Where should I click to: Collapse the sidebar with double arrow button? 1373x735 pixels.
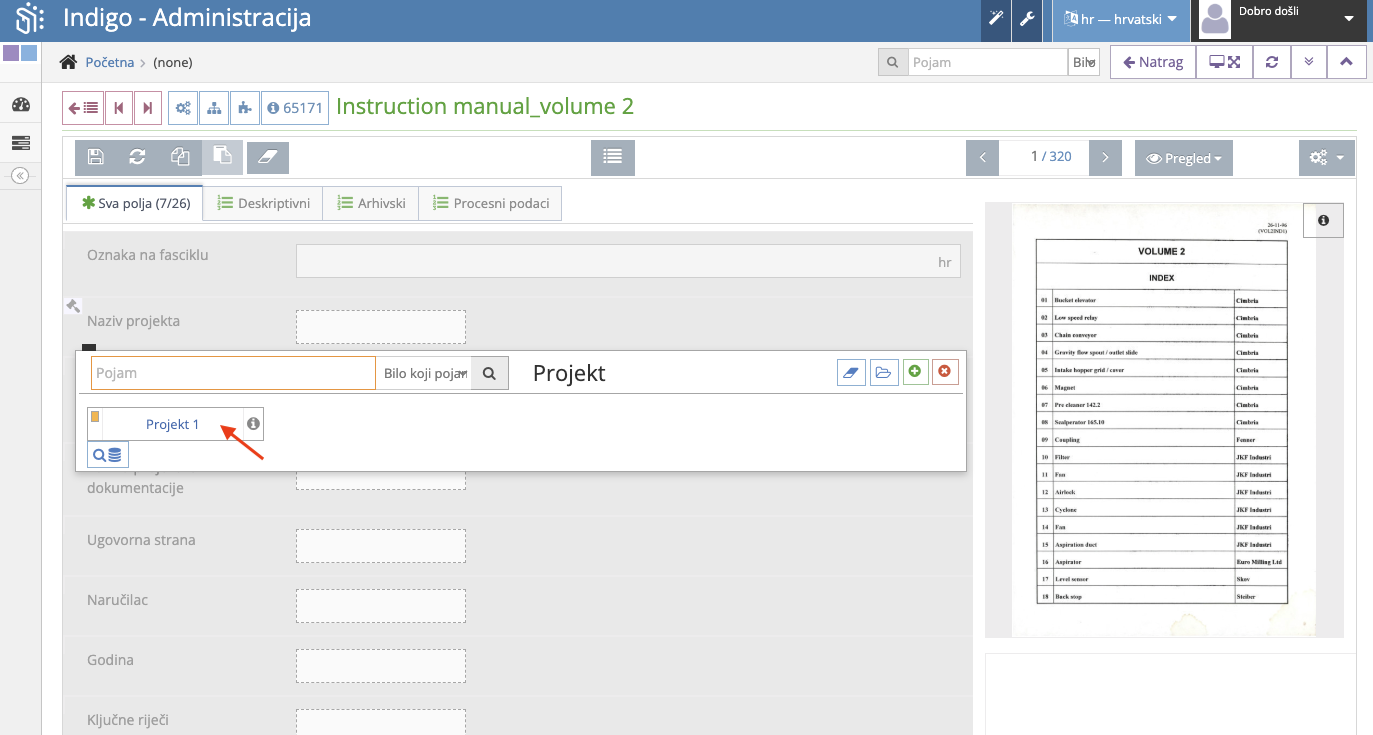click(x=20, y=176)
